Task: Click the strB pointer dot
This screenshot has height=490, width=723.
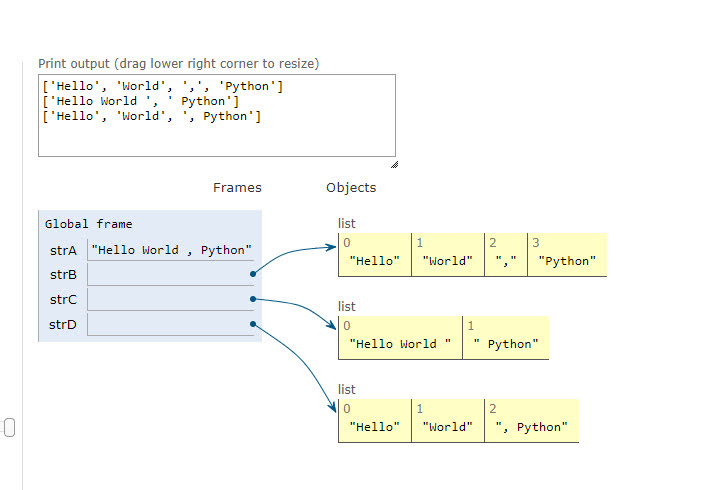Action: coord(253,274)
